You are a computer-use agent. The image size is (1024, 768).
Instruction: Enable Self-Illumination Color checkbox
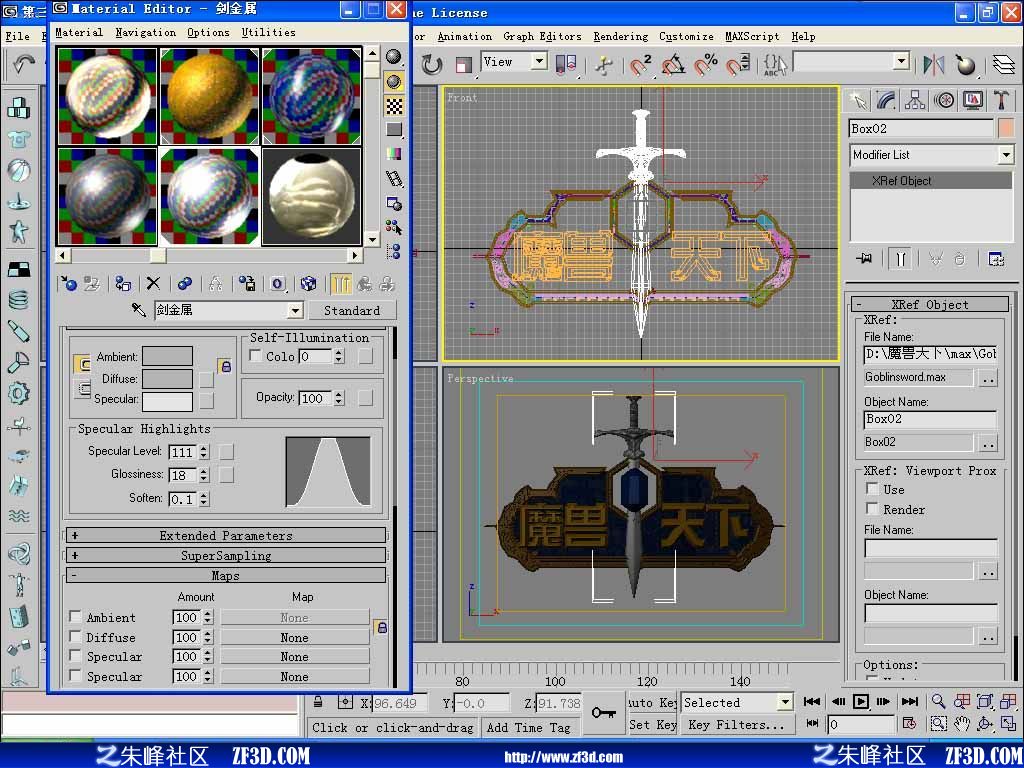click(x=256, y=355)
